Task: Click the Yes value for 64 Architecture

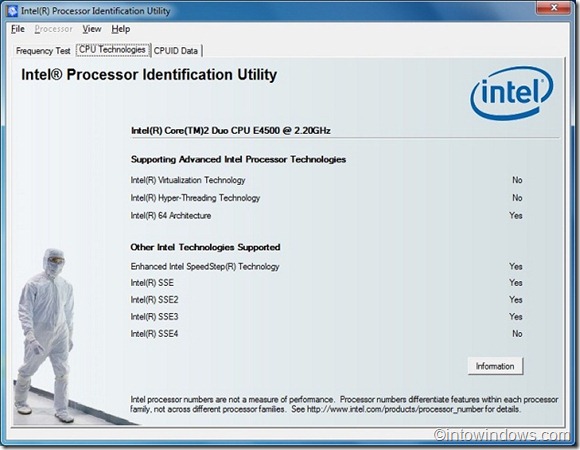Action: click(x=516, y=216)
